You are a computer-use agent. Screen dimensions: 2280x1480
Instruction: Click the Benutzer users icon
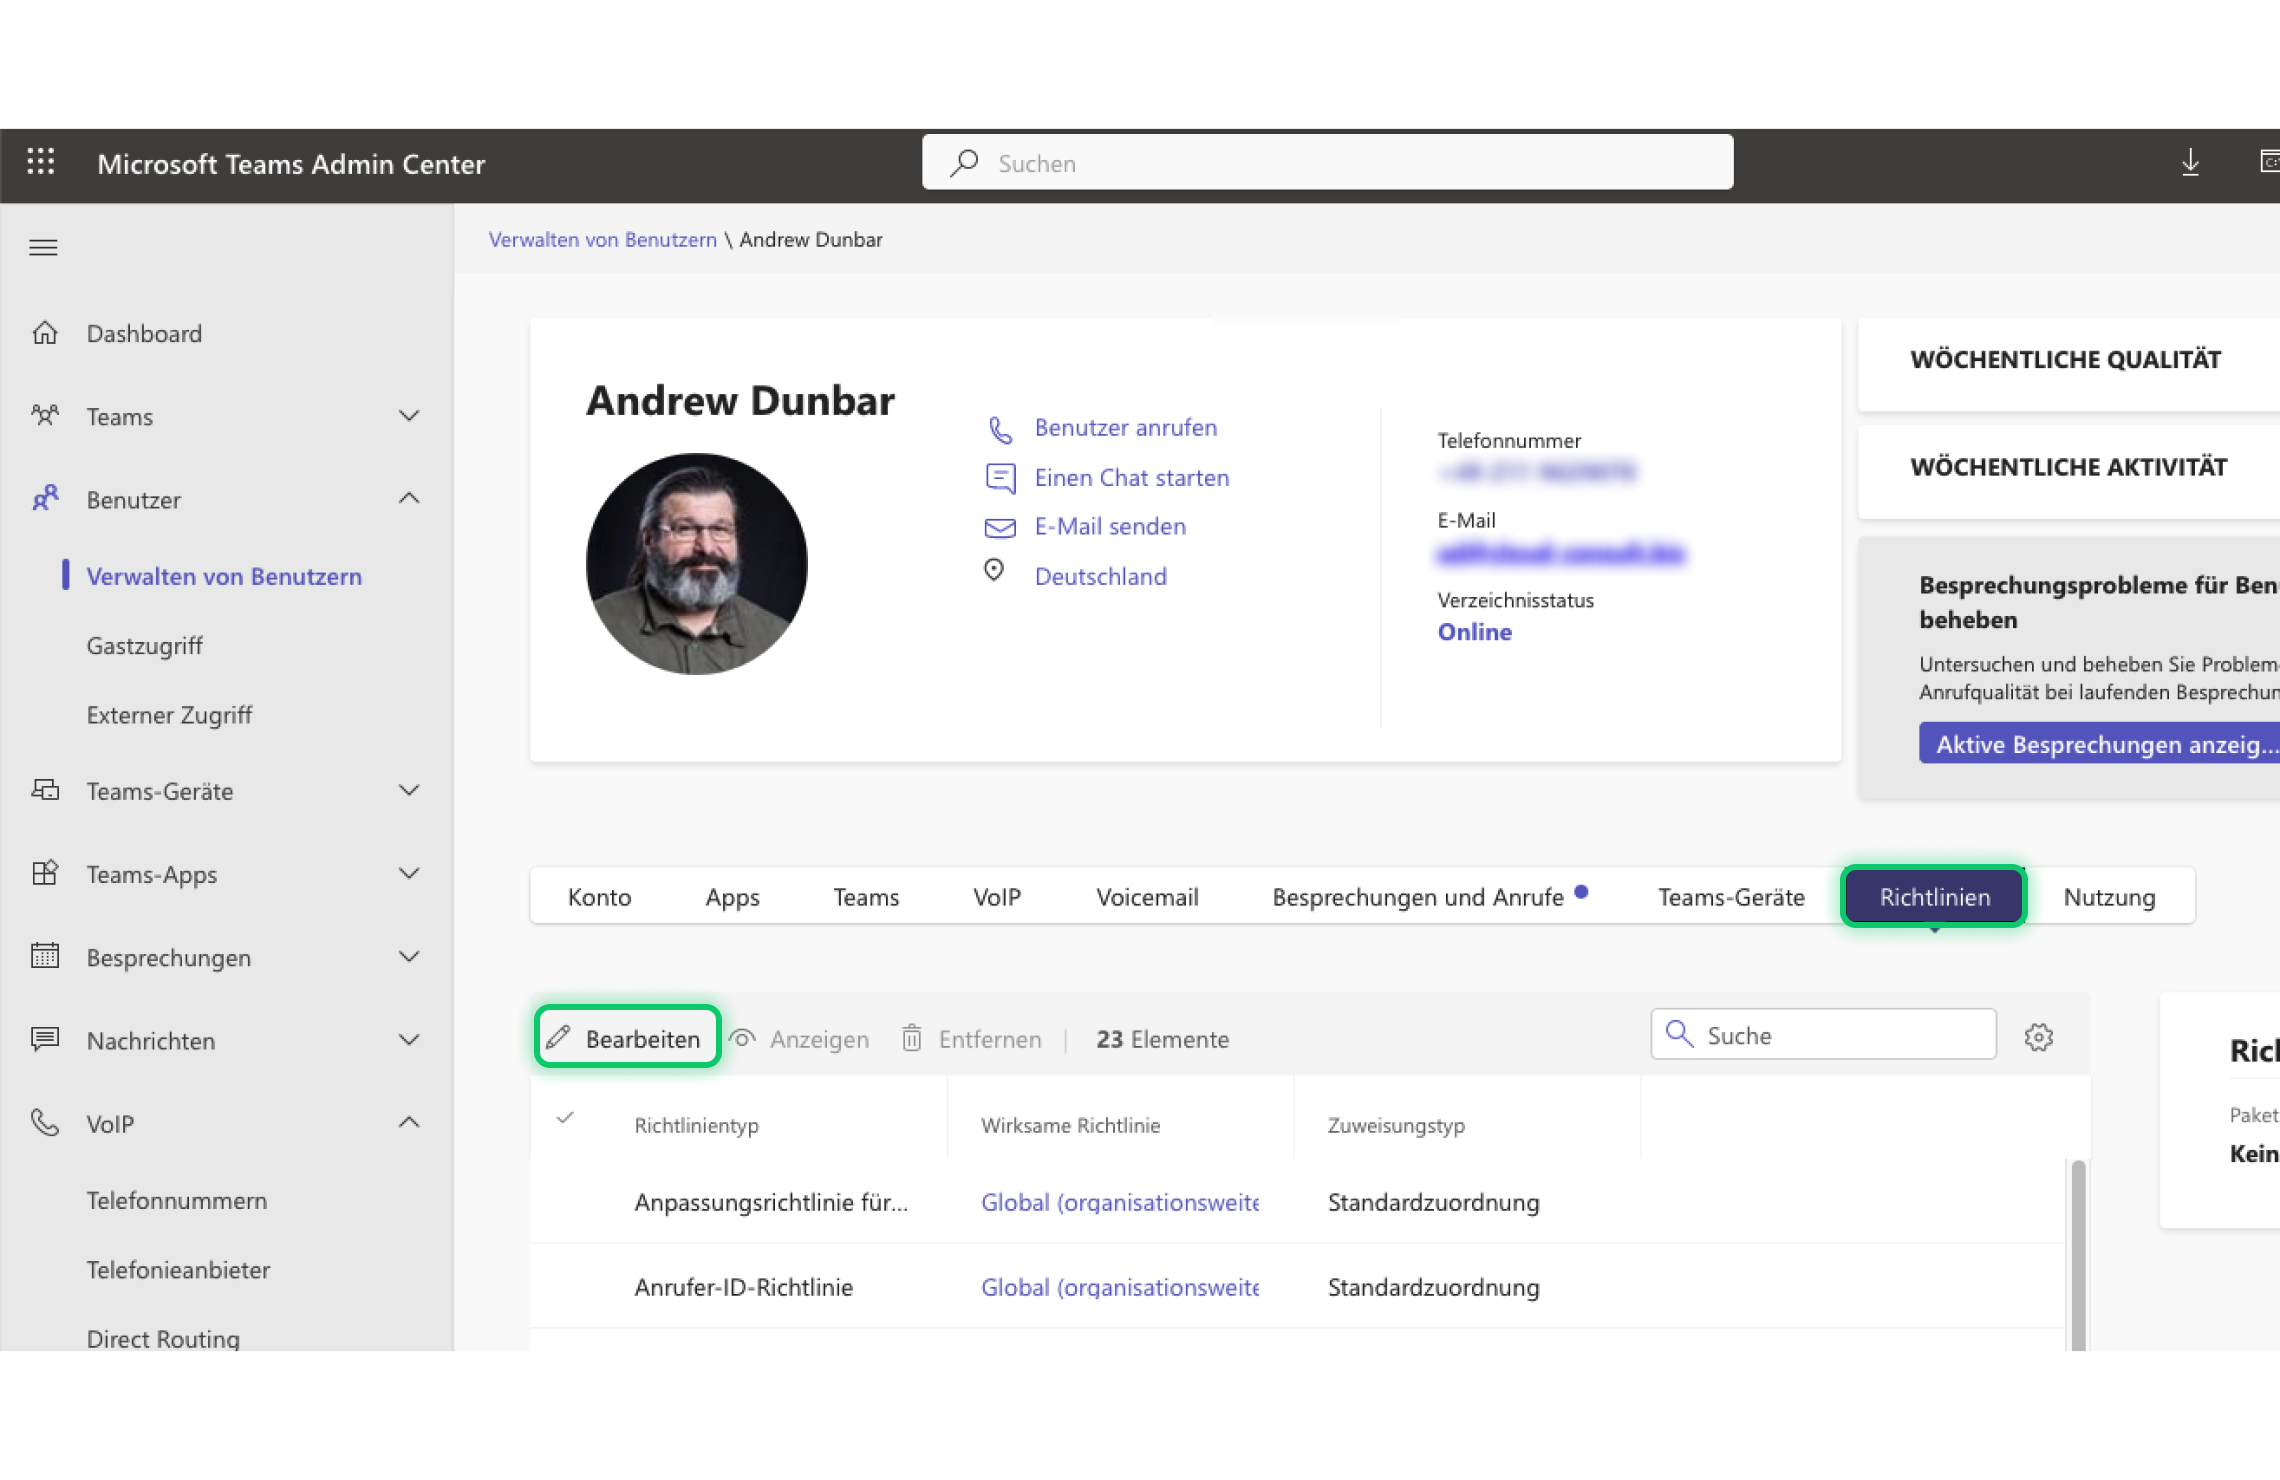[45, 498]
